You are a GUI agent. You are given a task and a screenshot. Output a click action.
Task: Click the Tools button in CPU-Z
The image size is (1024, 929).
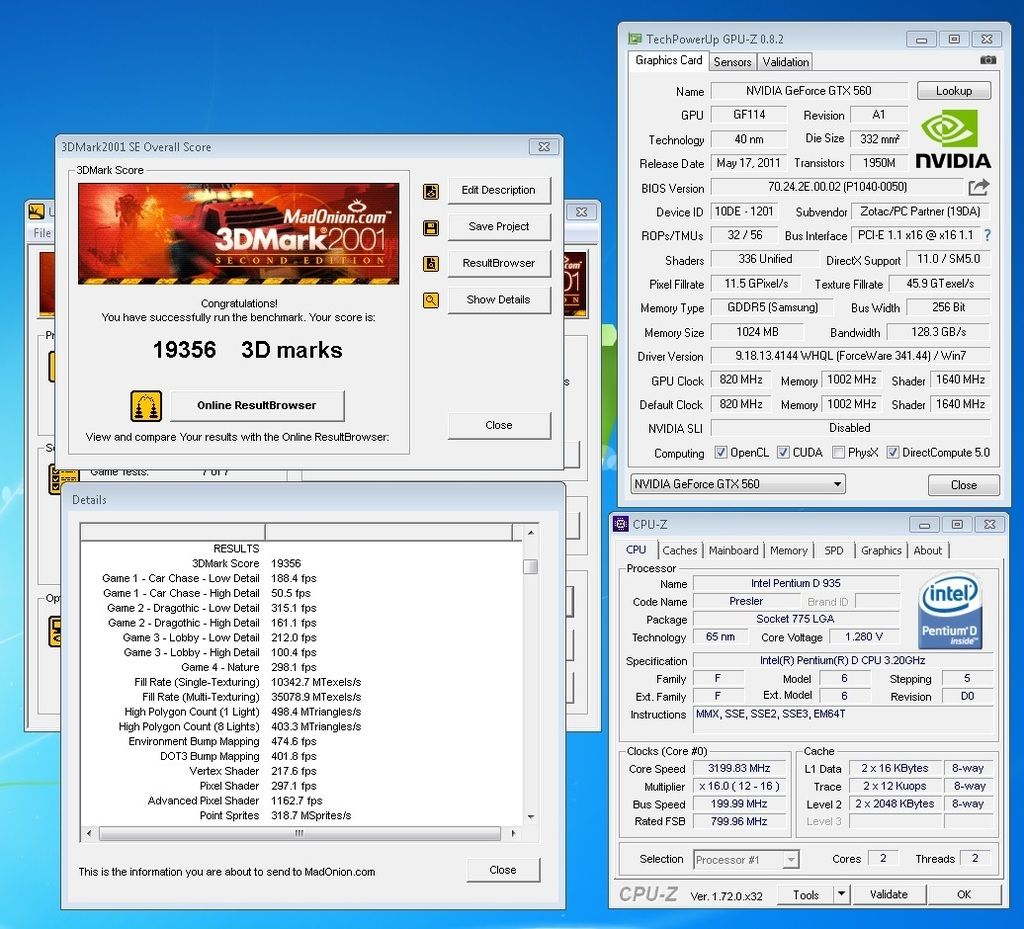806,894
